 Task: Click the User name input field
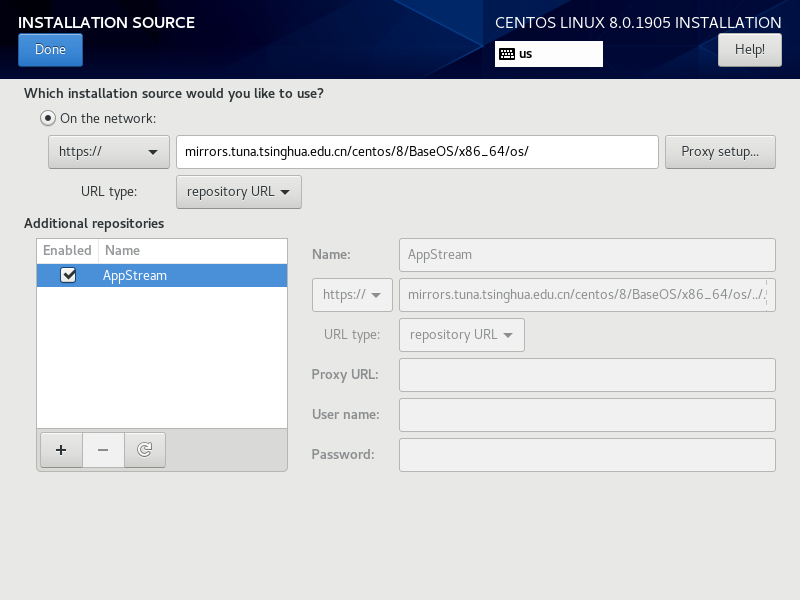[587, 415]
